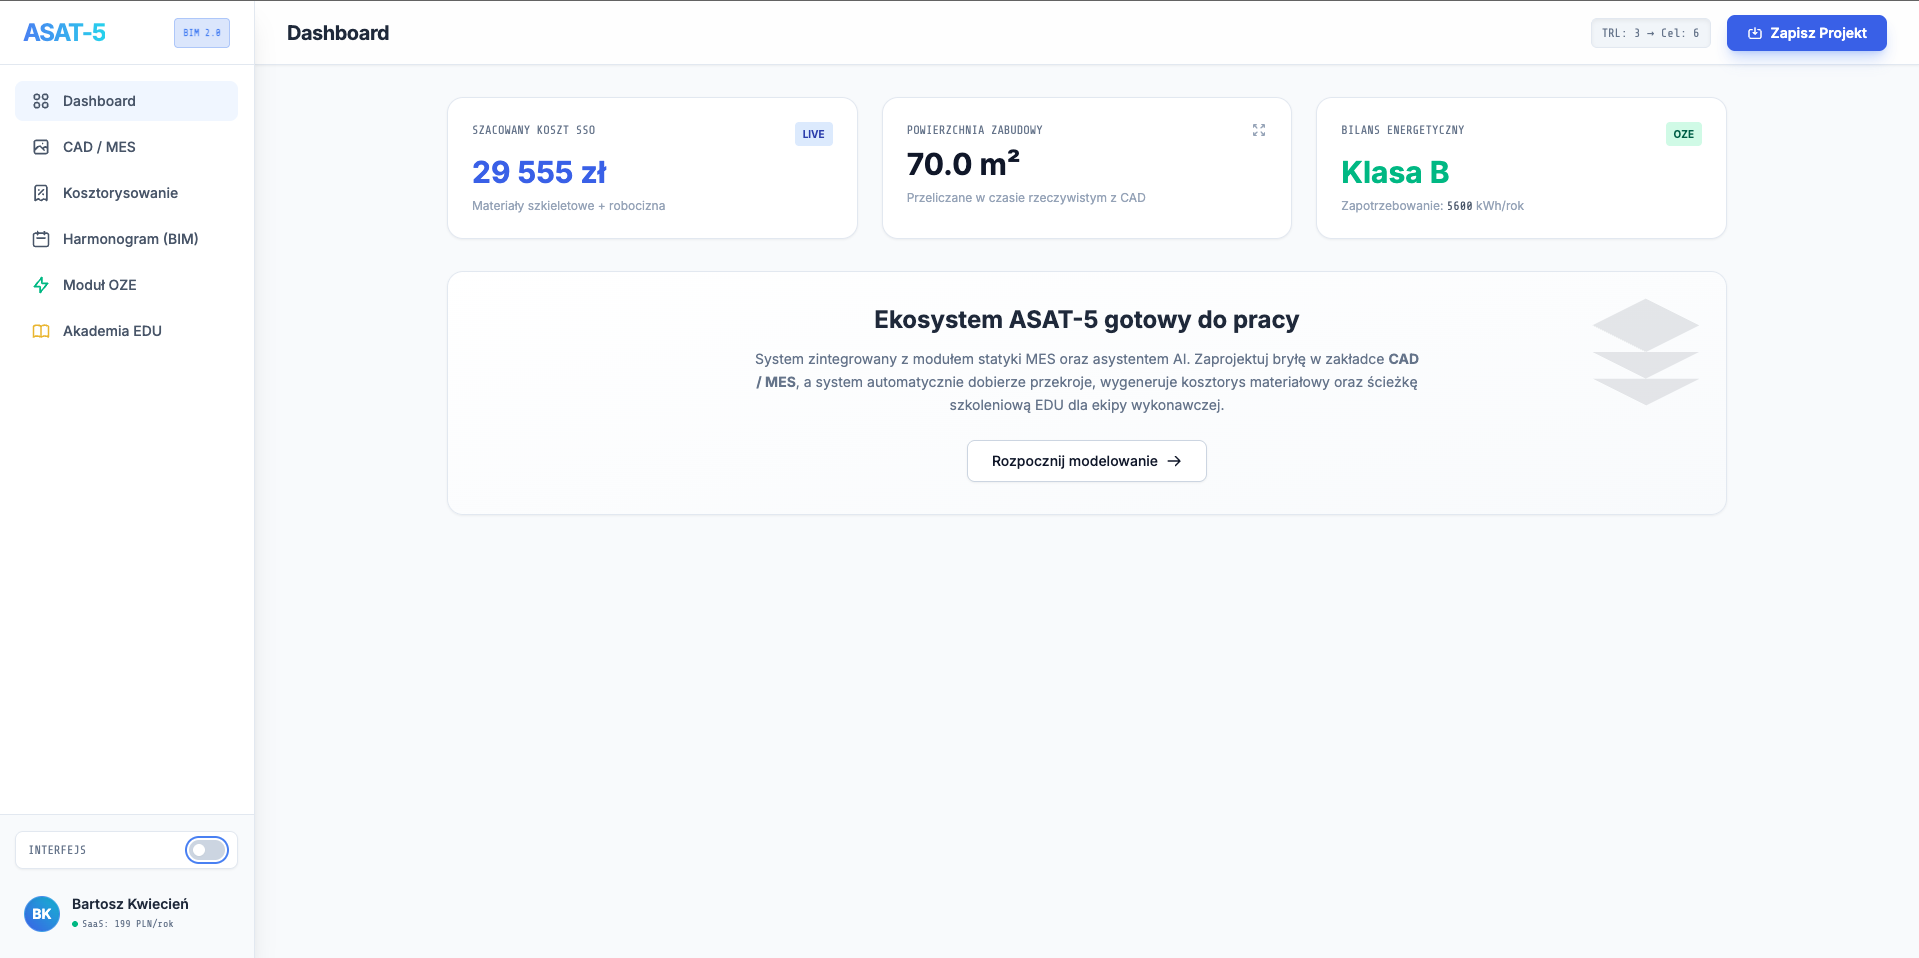Click the BIM 2.0 version badge

click(201, 32)
